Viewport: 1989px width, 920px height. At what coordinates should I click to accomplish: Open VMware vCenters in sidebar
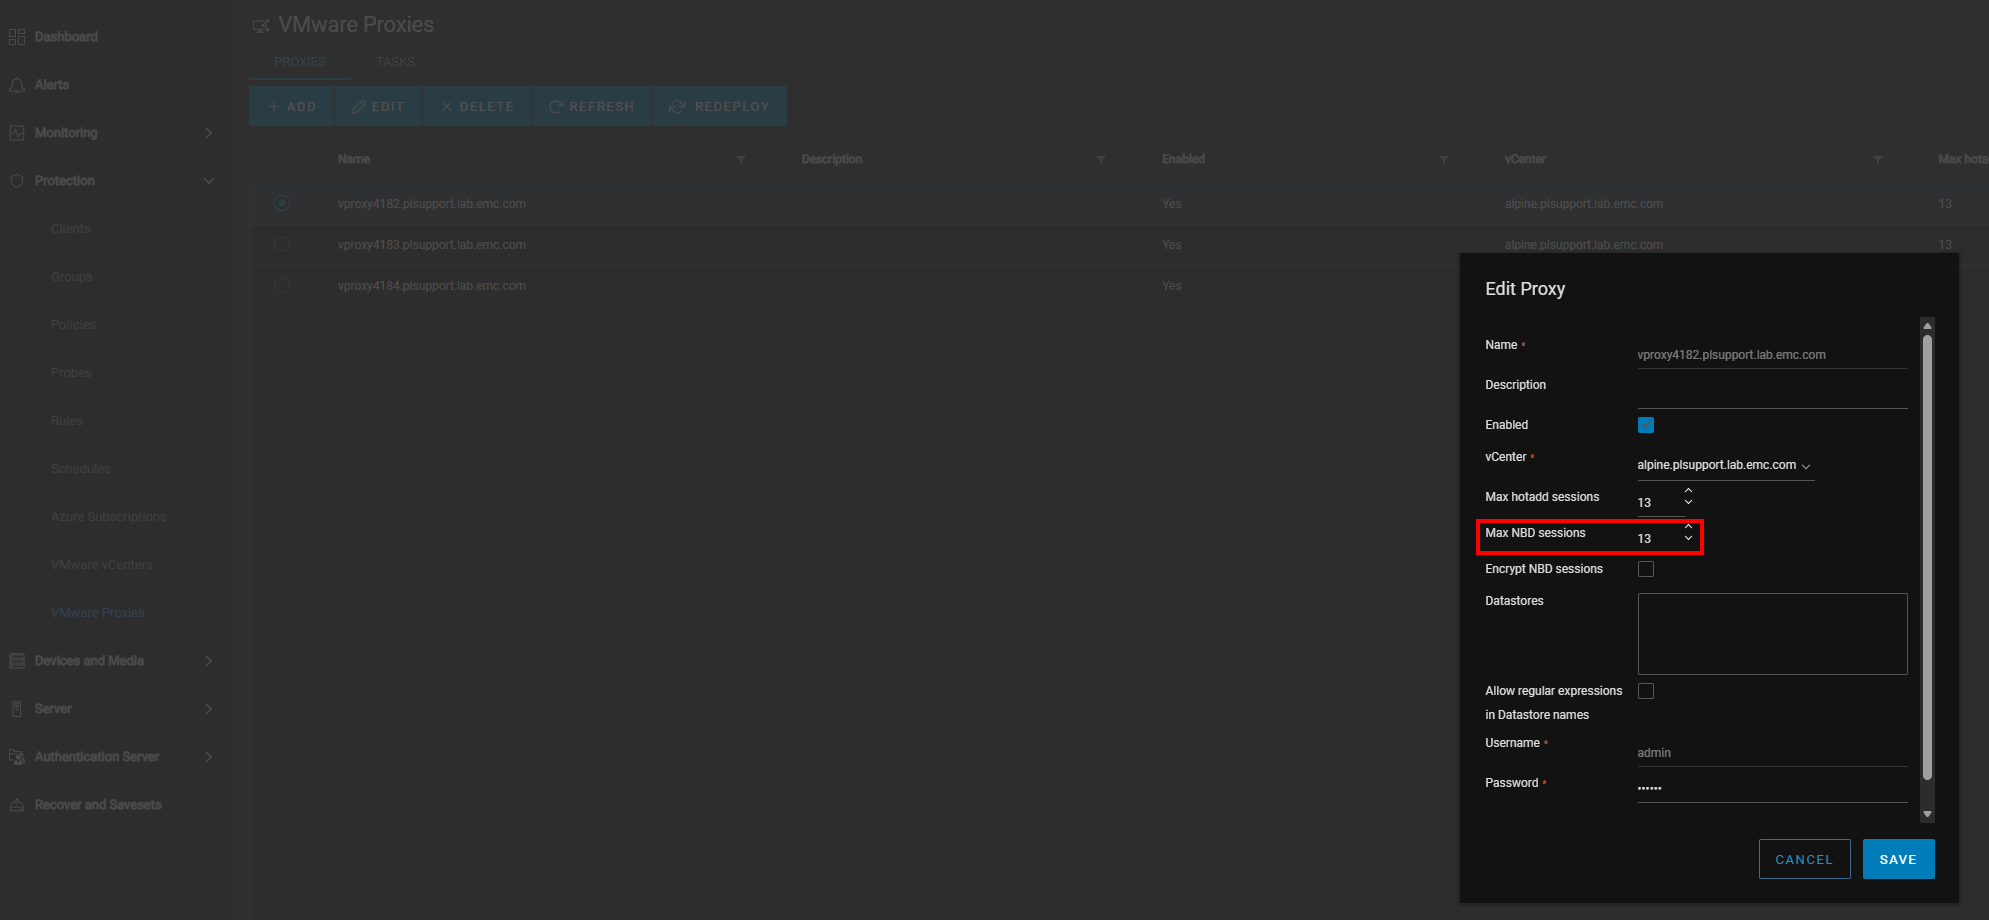(x=102, y=565)
